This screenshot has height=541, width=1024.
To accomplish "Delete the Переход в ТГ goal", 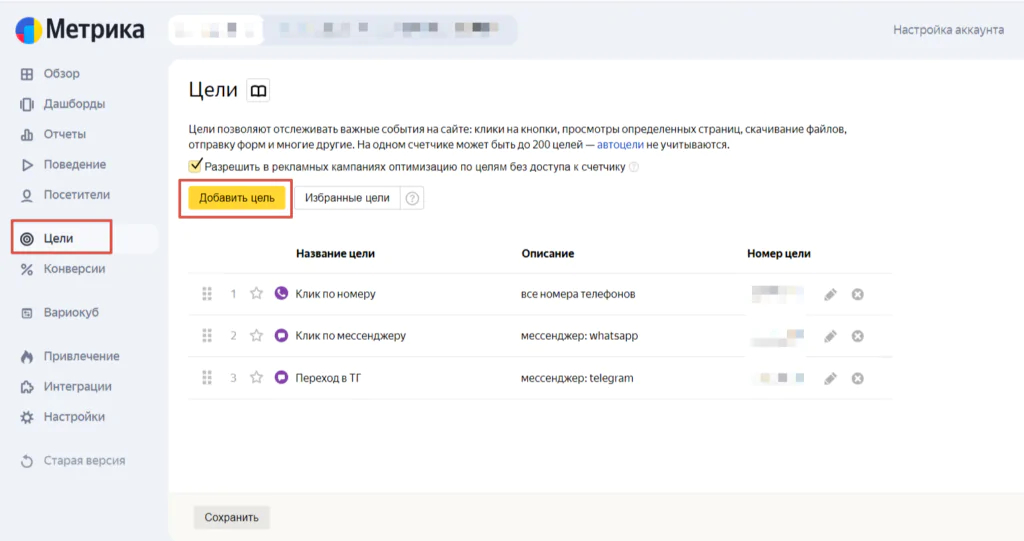I will tap(857, 378).
